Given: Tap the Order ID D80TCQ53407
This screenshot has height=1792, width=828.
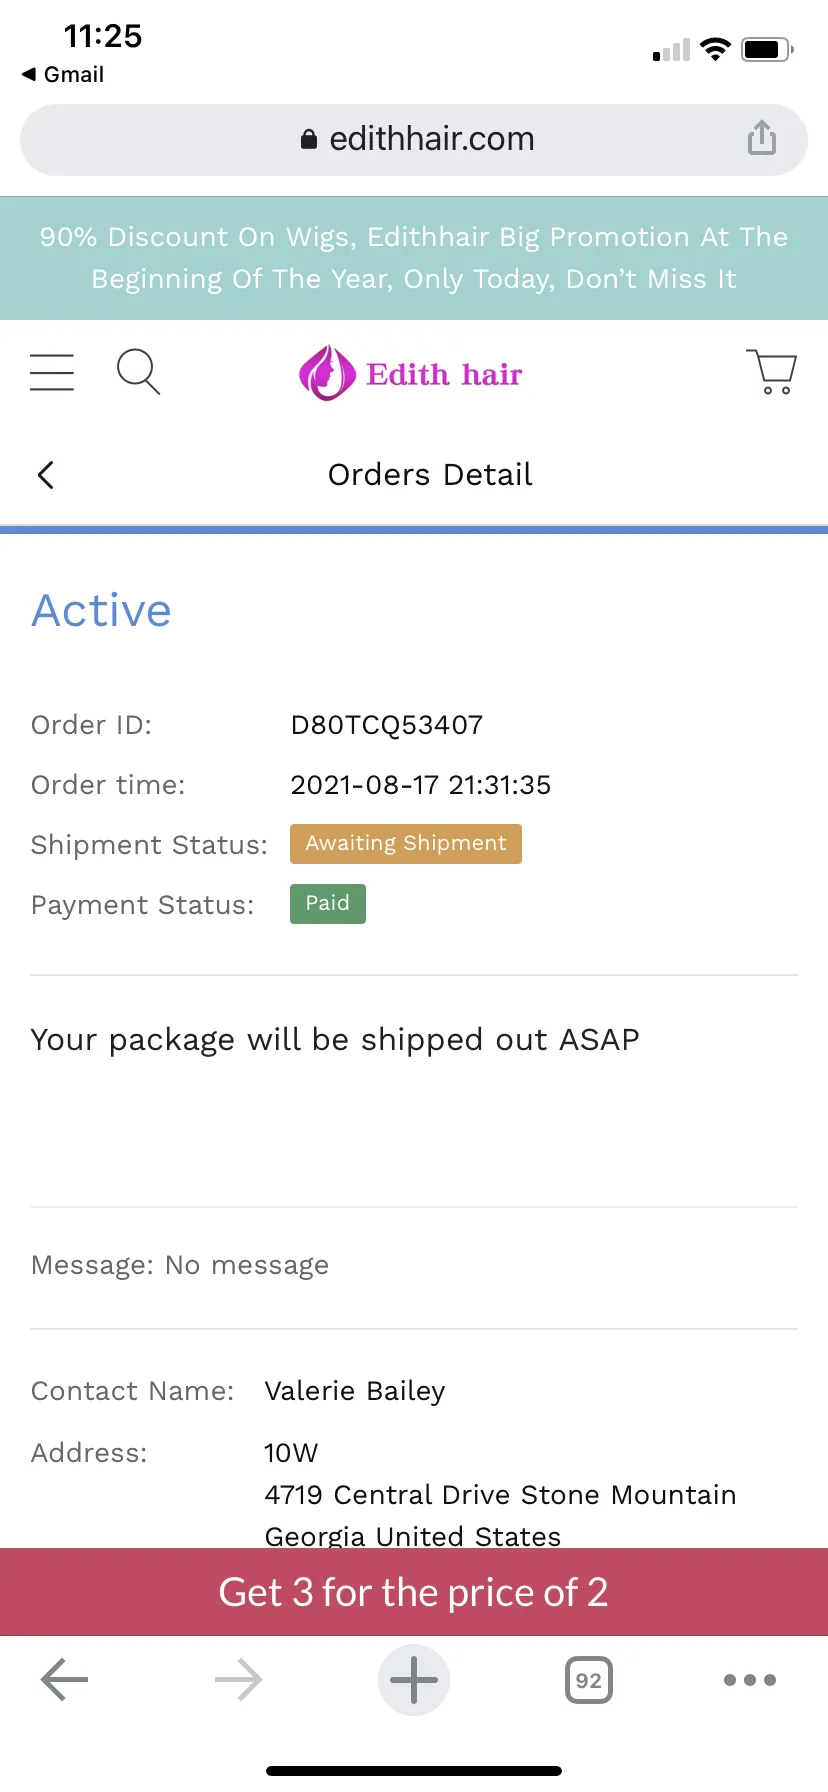Looking at the screenshot, I should click(387, 725).
